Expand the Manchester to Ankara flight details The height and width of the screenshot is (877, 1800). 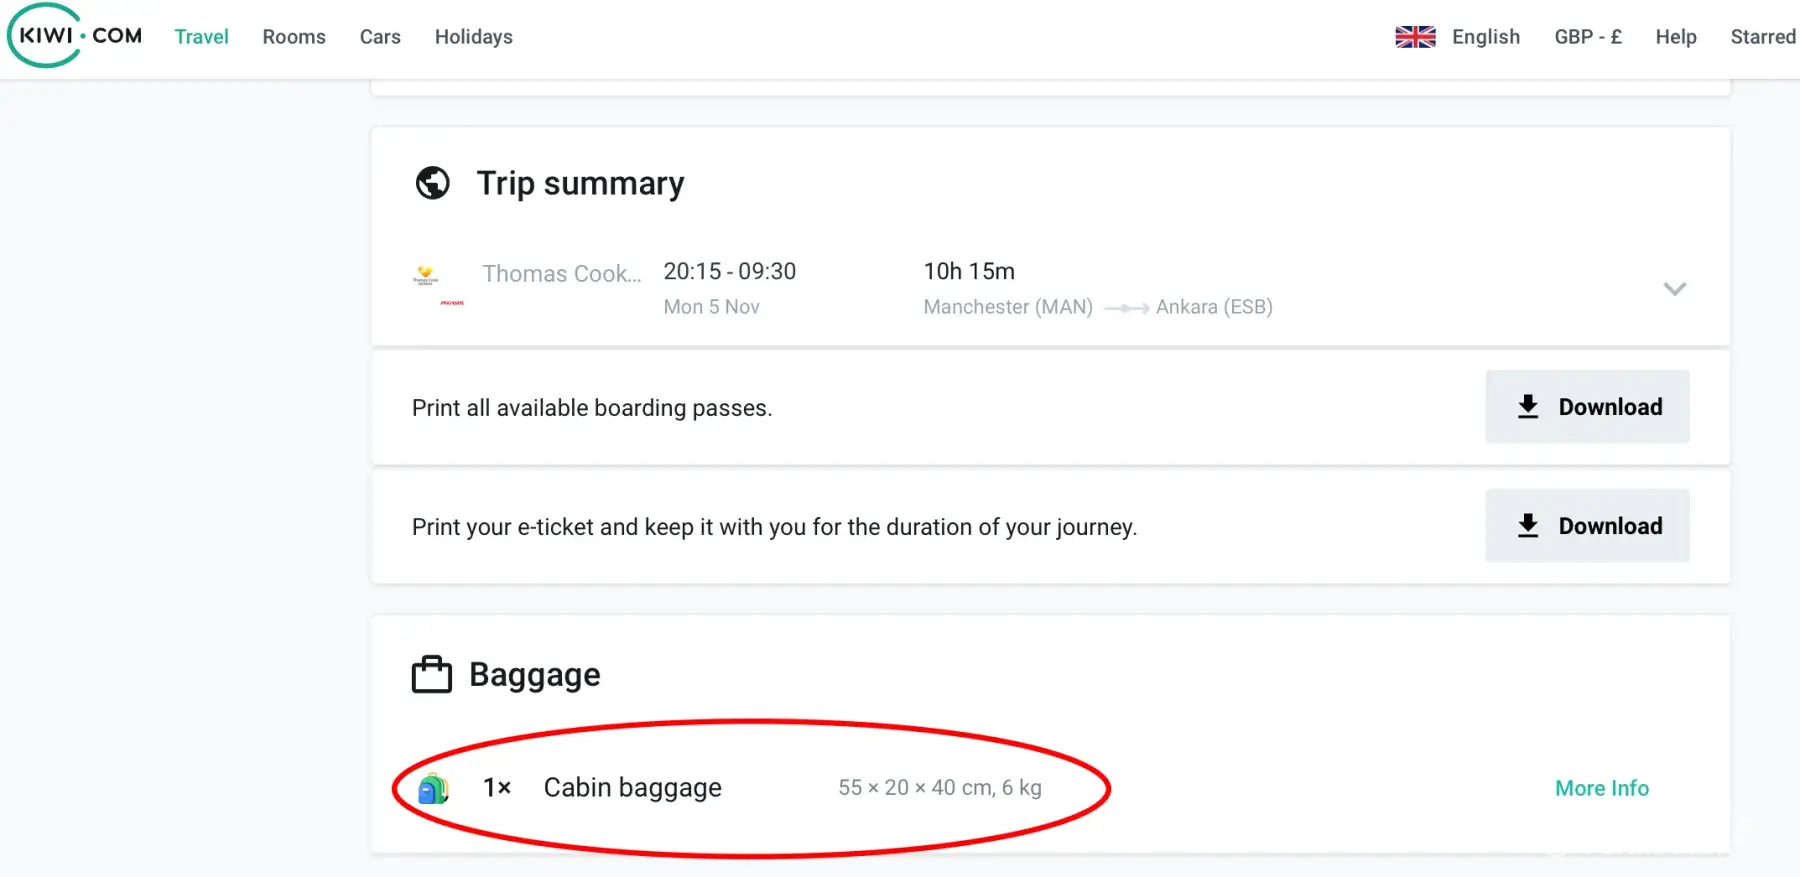1674,289
